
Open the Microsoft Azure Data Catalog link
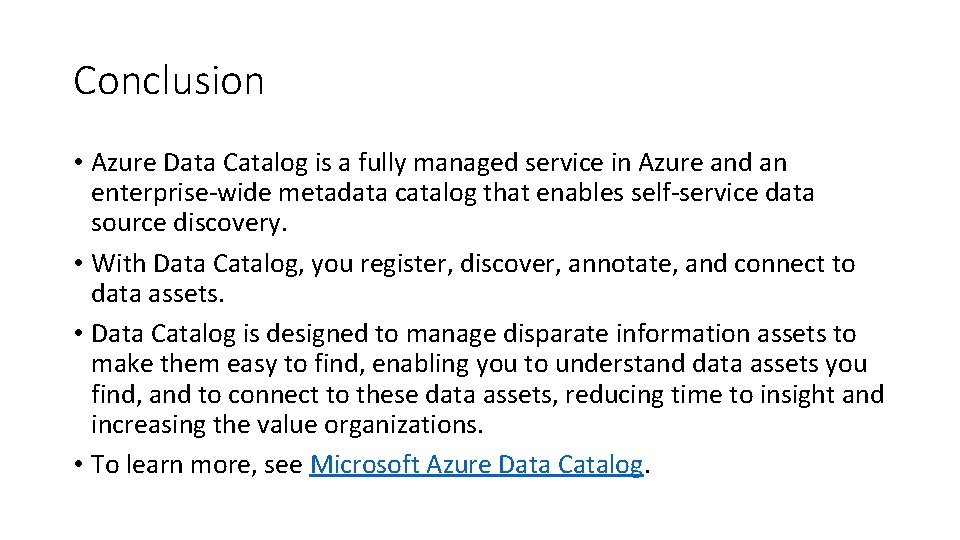point(476,465)
